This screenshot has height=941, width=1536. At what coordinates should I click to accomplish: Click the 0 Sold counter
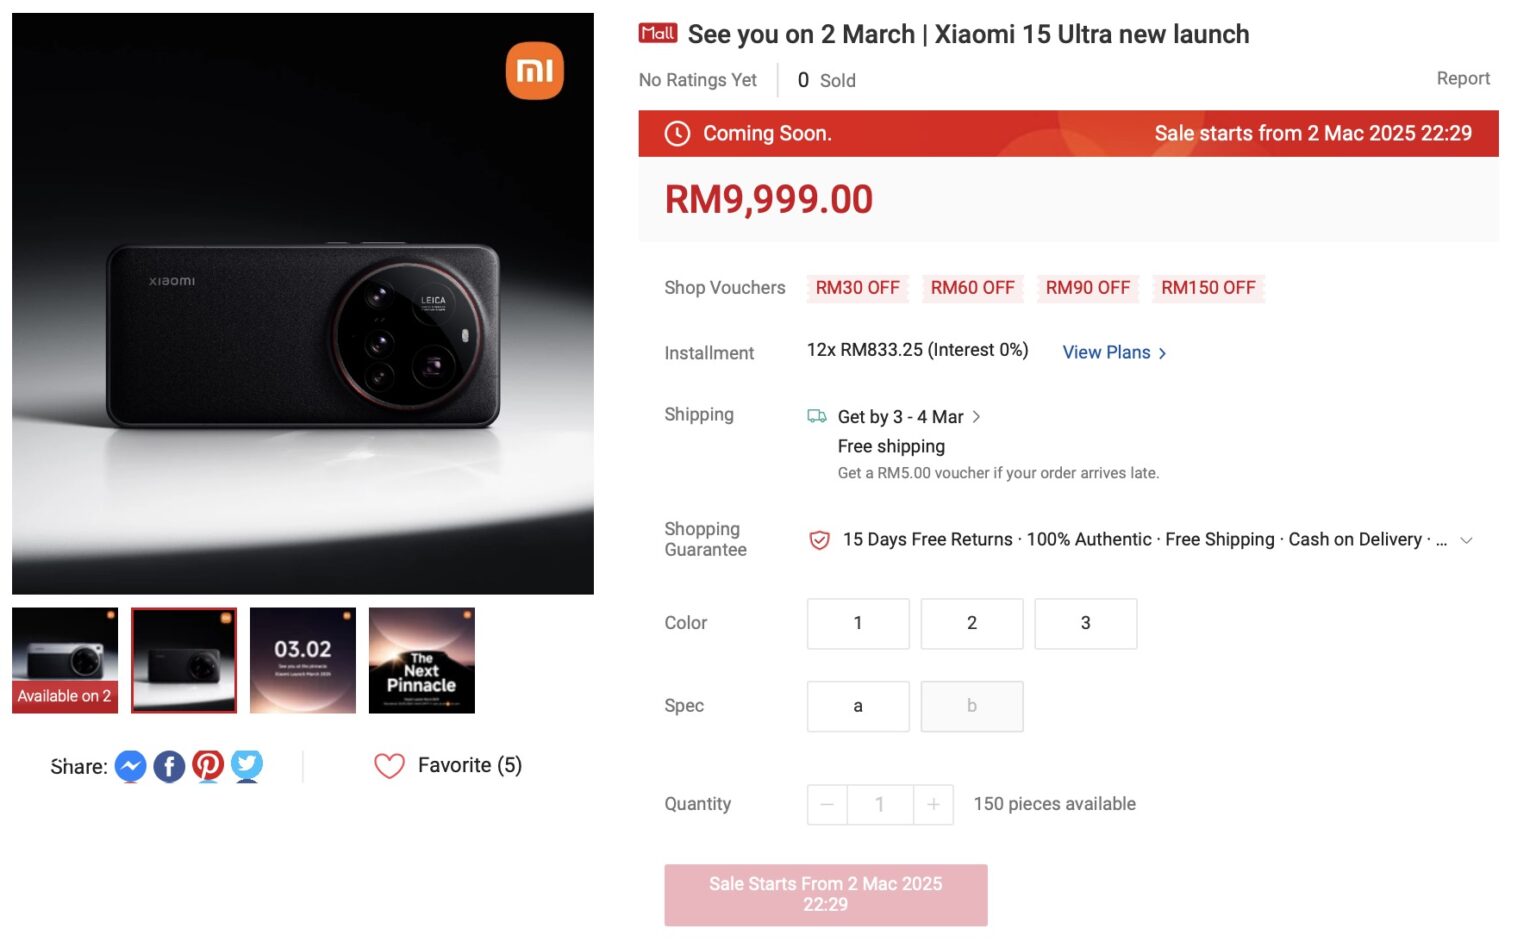[x=824, y=79]
